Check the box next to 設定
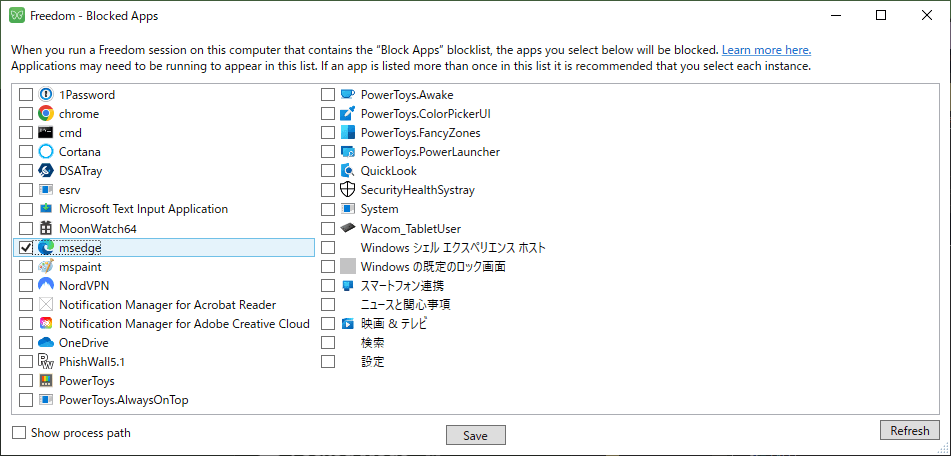Viewport: 951px width, 456px height. 328,362
